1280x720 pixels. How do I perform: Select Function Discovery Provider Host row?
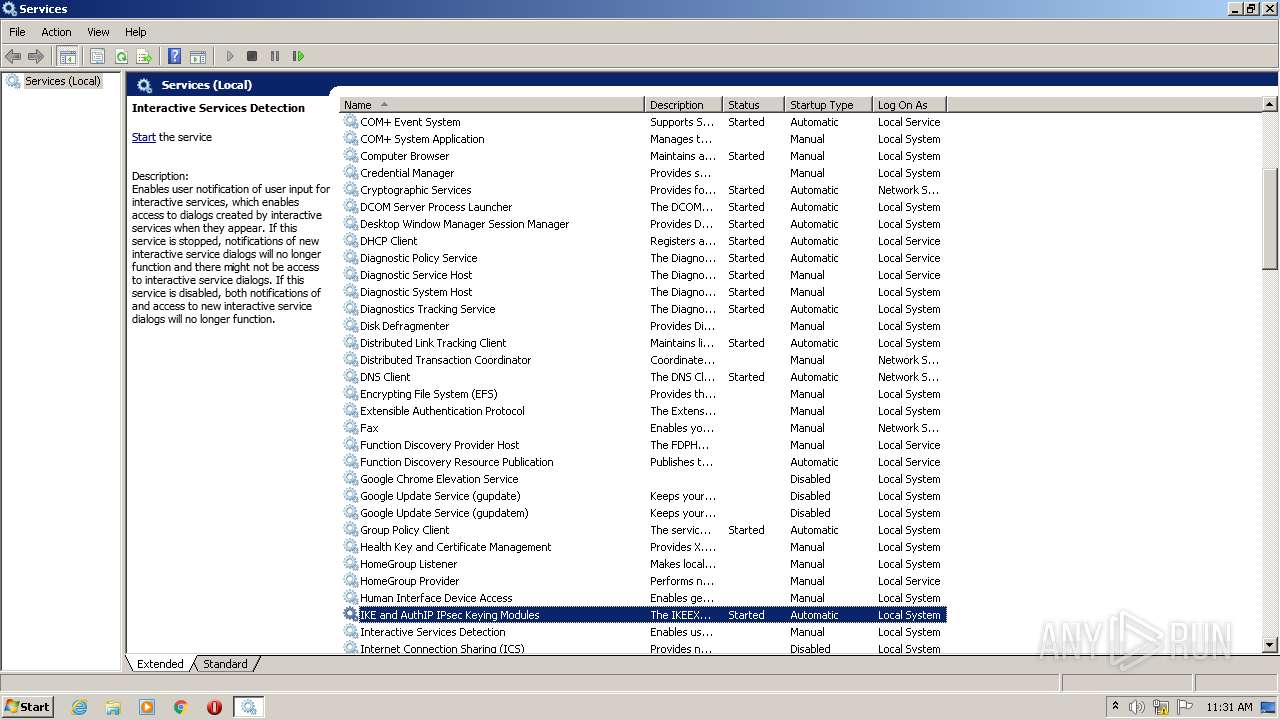pyautogui.click(x=643, y=445)
